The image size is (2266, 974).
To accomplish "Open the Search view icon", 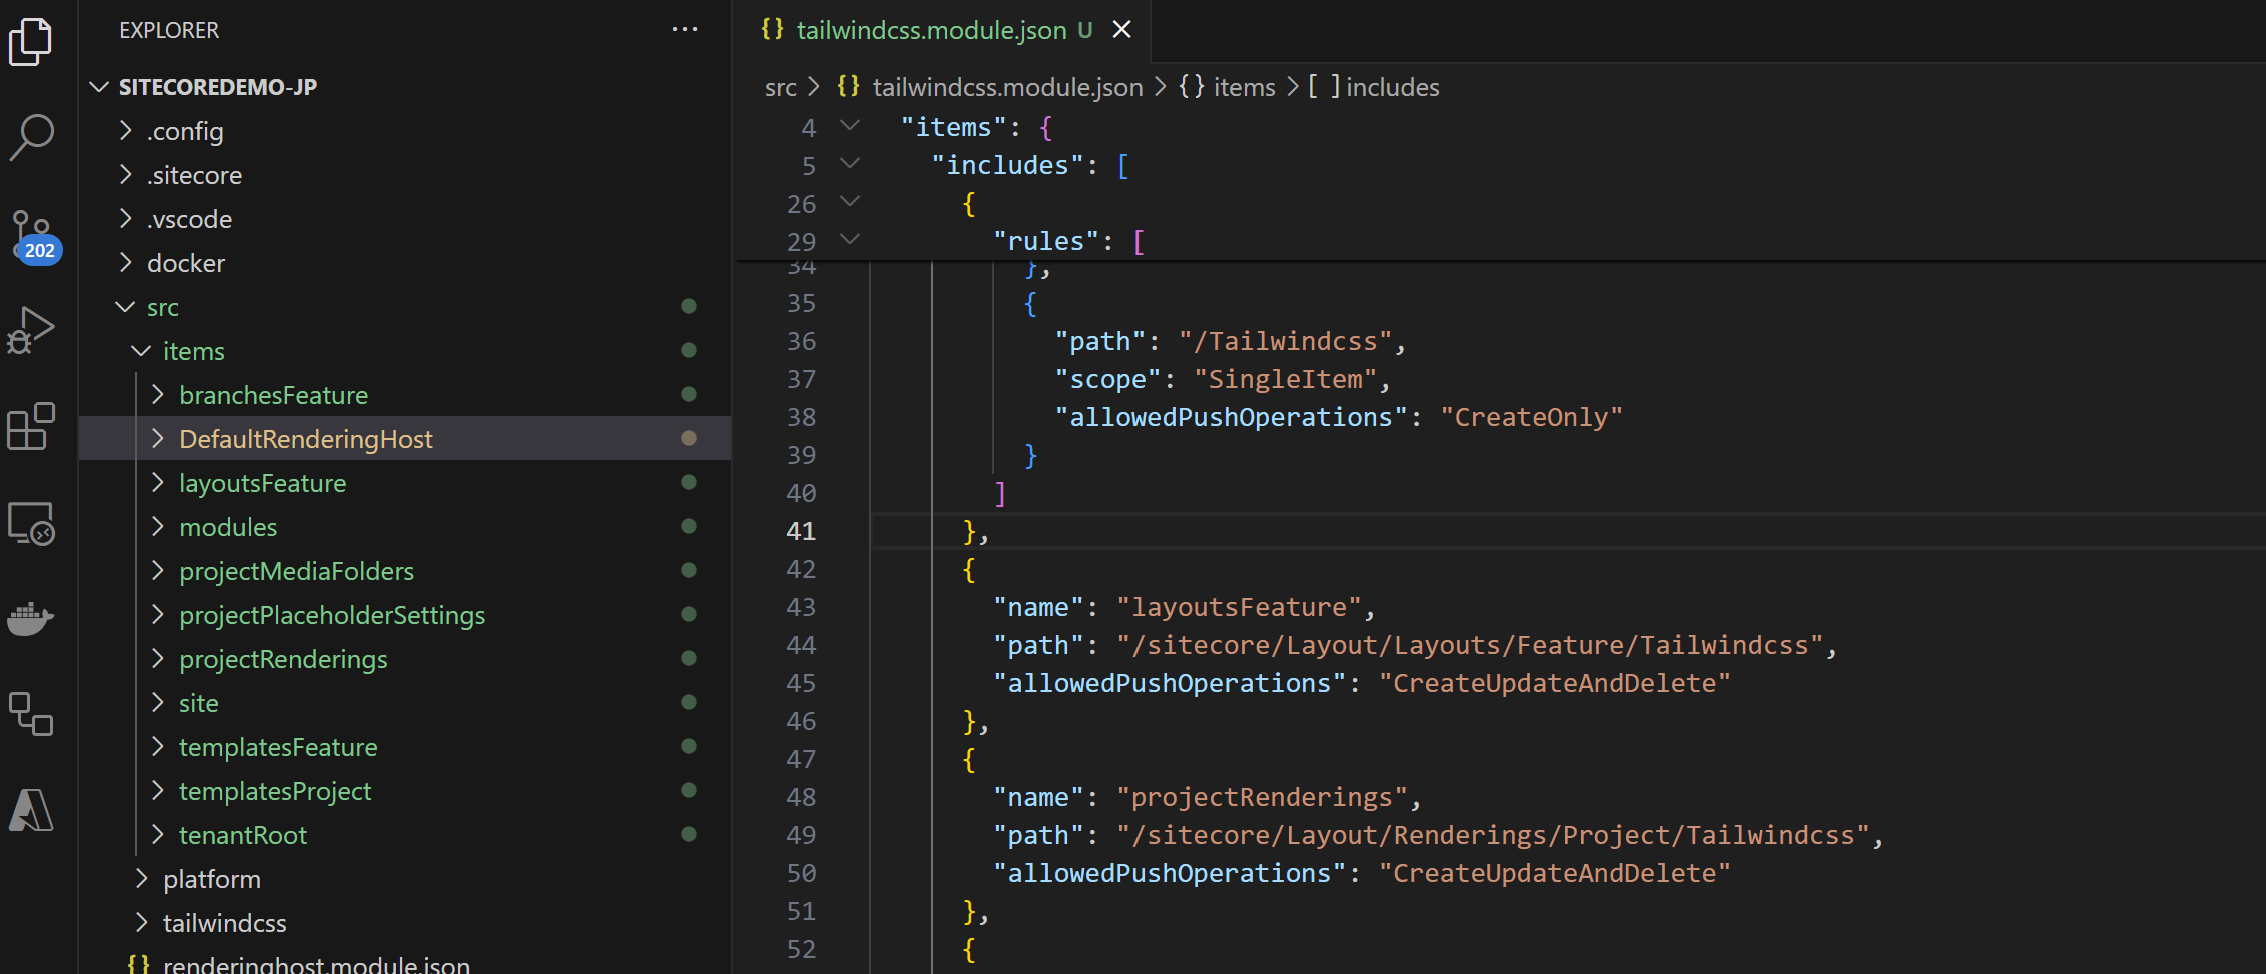I will [x=31, y=137].
